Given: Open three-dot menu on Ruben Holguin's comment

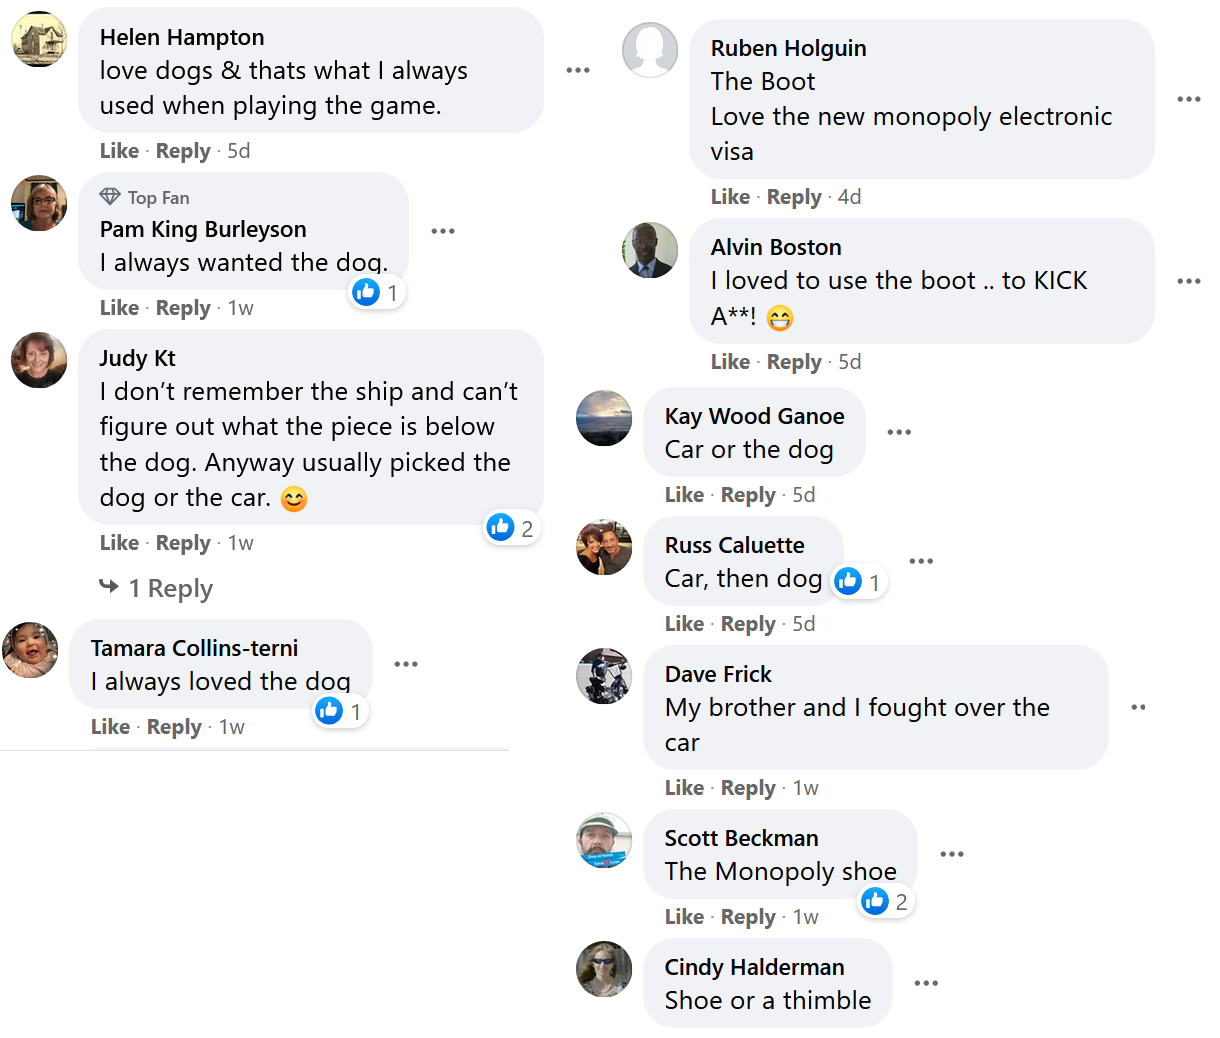Looking at the screenshot, I should pos(1189,99).
